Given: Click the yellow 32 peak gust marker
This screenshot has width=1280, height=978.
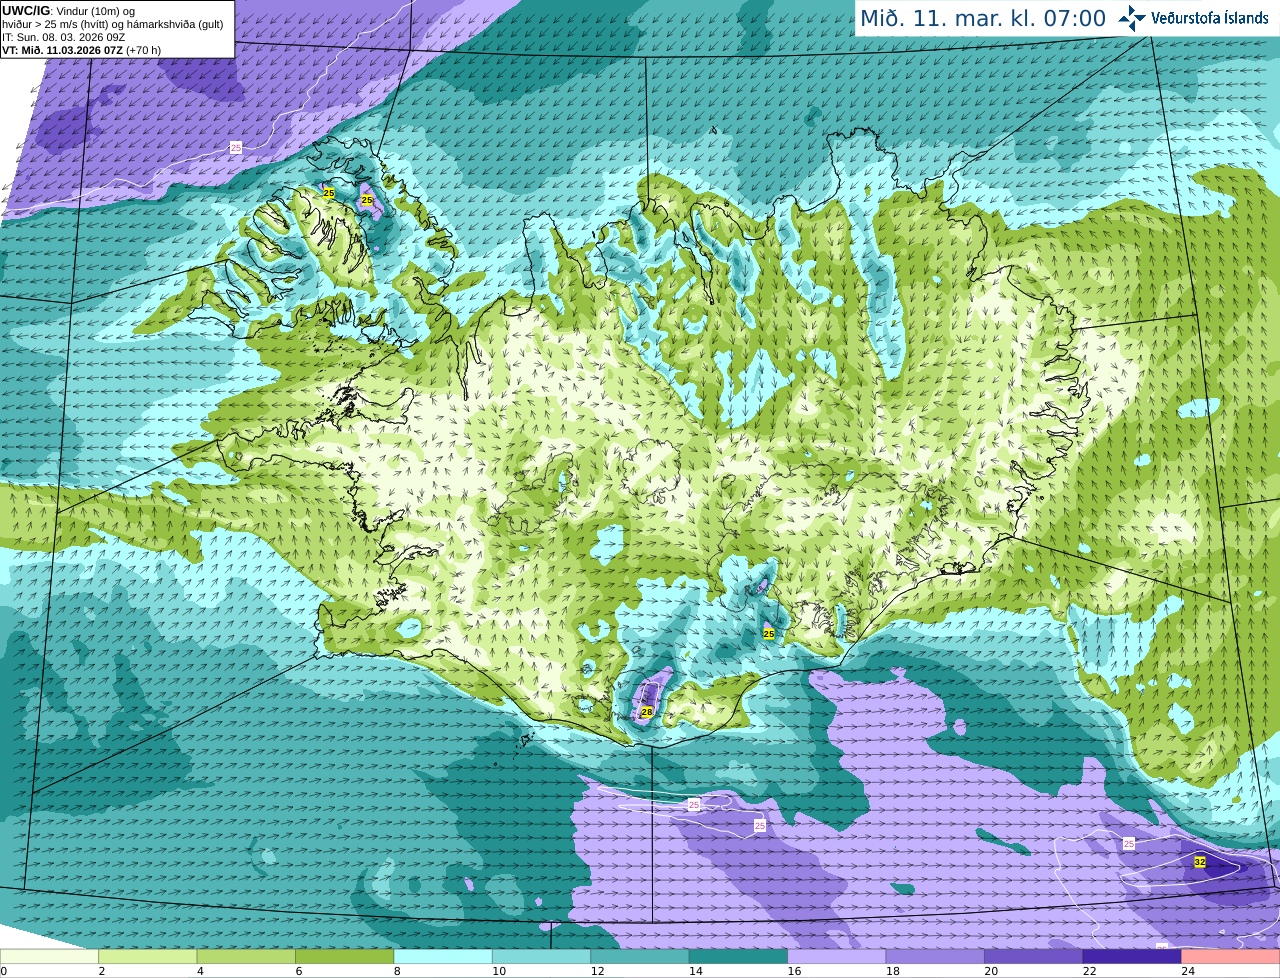Looking at the screenshot, I should [1200, 861].
